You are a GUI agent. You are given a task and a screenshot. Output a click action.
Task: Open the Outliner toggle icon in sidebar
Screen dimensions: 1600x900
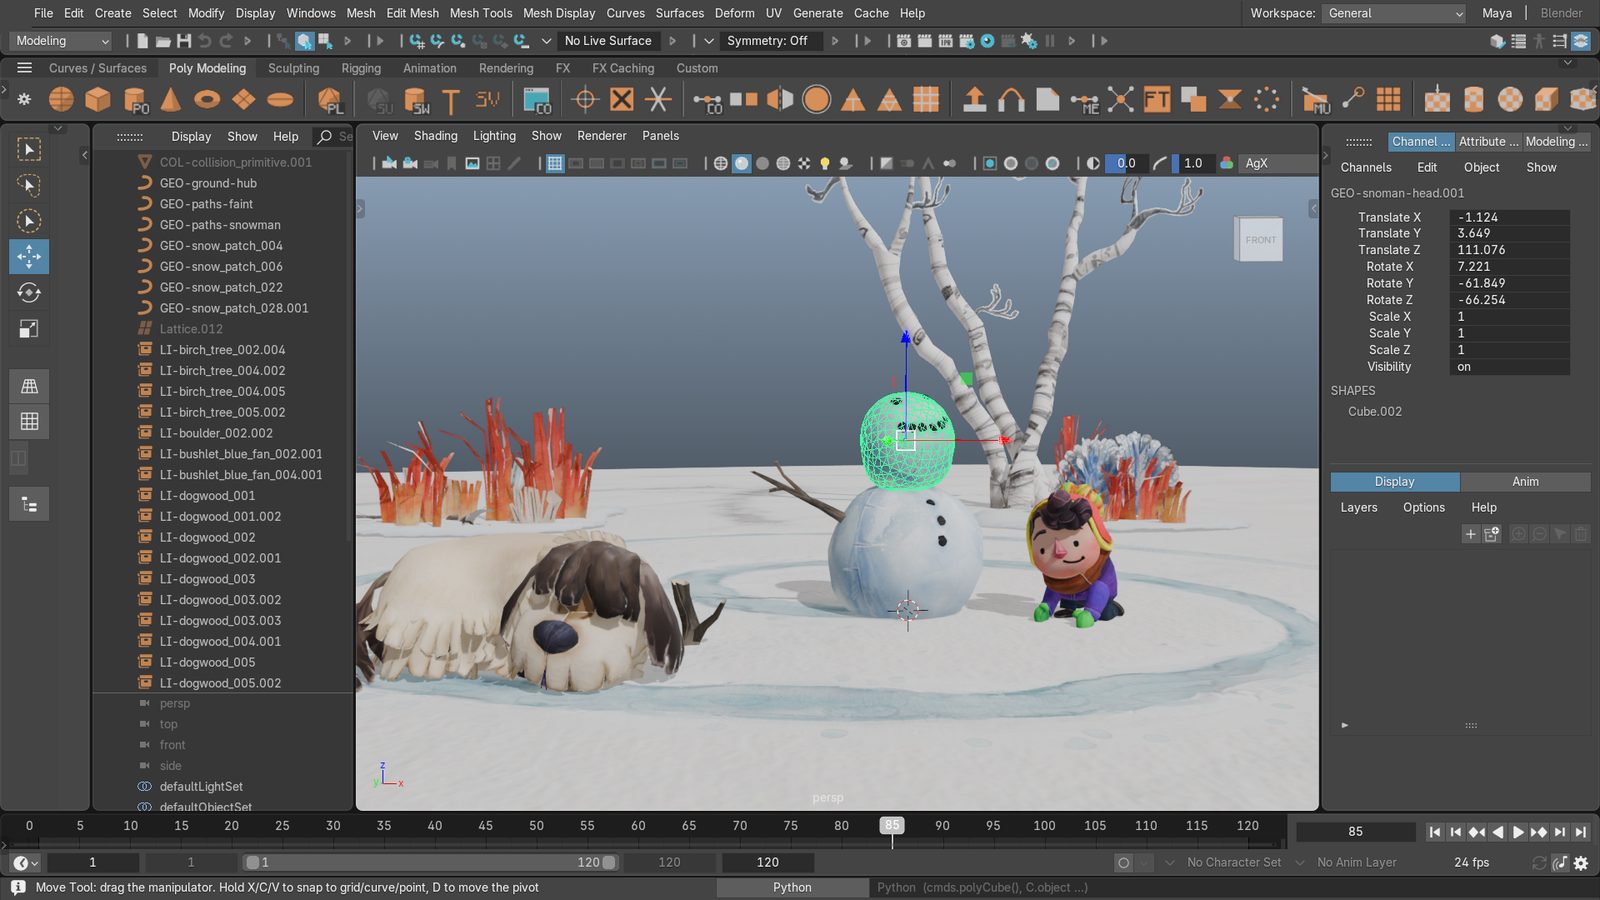pyautogui.click(x=29, y=505)
